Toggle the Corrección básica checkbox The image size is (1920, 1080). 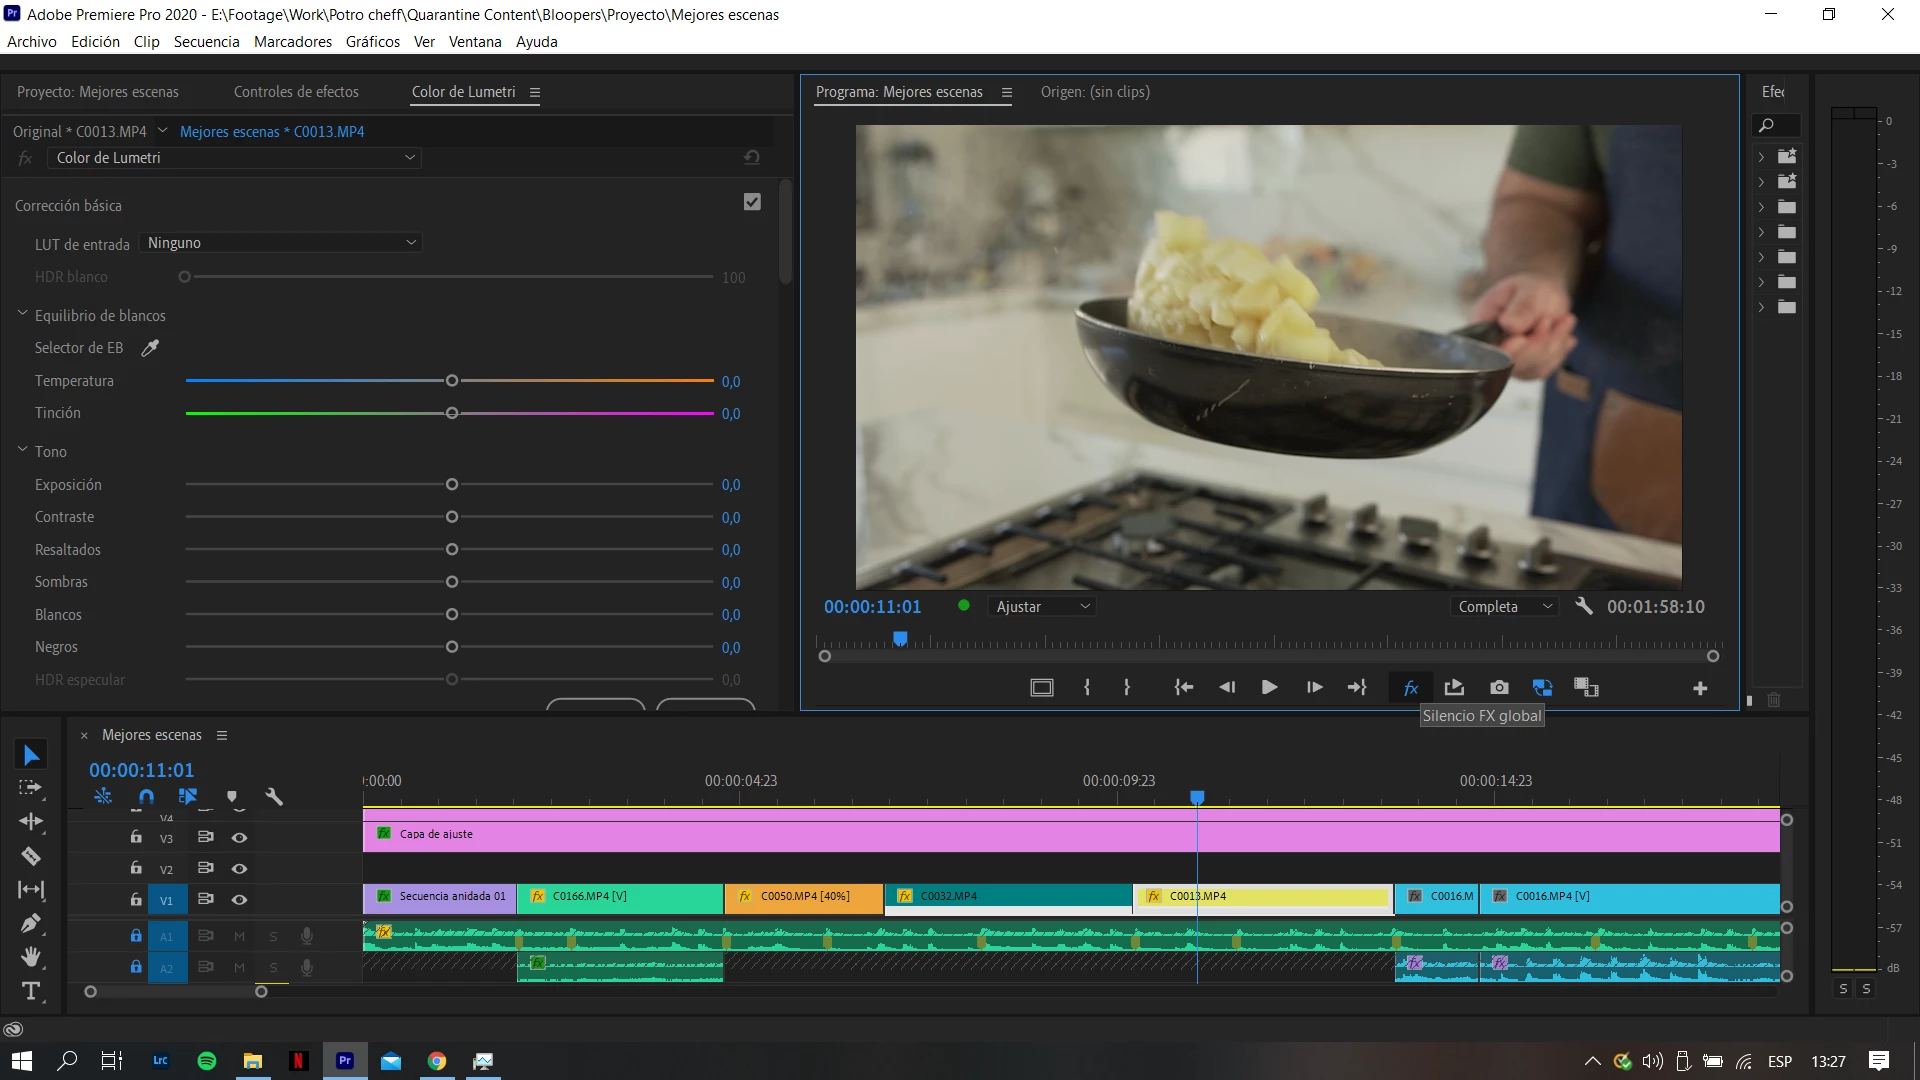[752, 202]
